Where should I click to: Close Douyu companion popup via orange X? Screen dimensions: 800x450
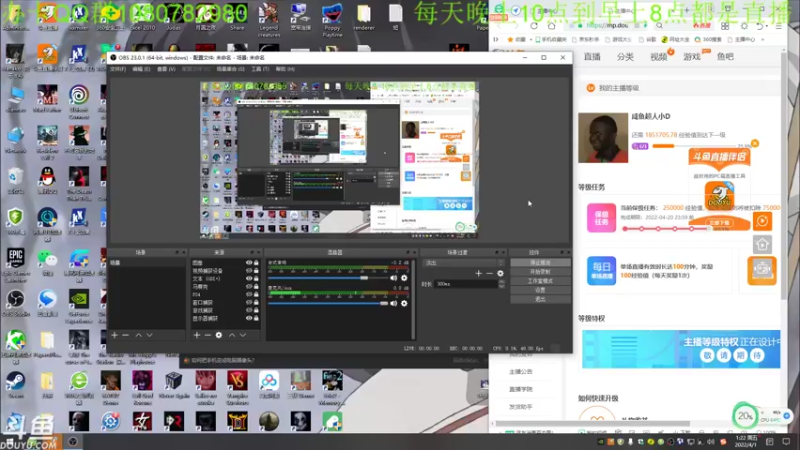coord(755,143)
